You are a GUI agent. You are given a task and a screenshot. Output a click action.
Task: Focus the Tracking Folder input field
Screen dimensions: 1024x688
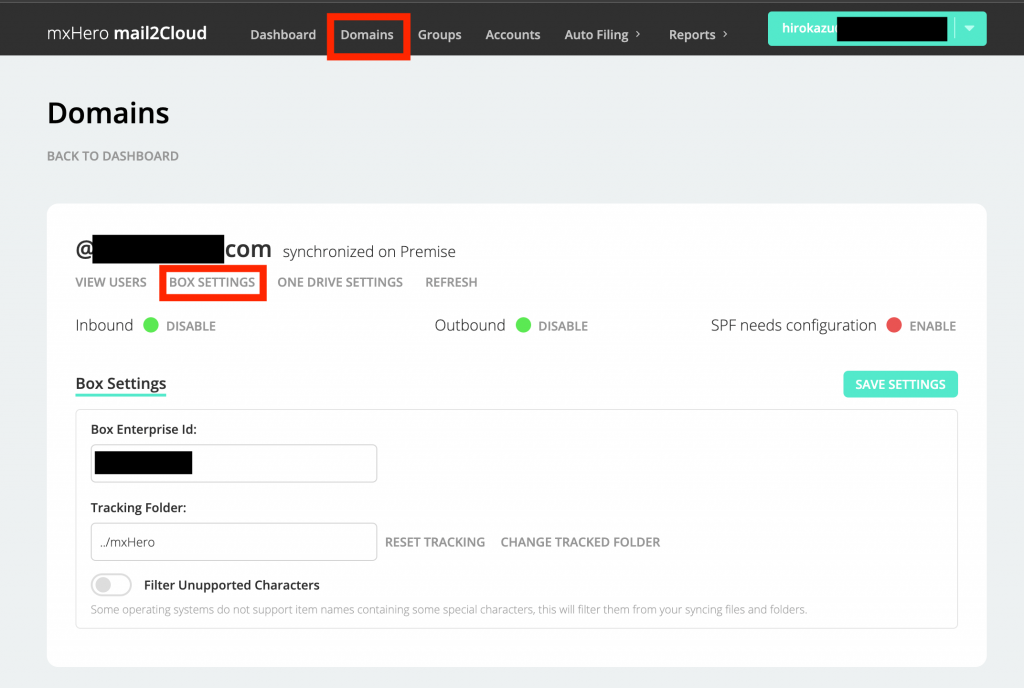point(234,542)
